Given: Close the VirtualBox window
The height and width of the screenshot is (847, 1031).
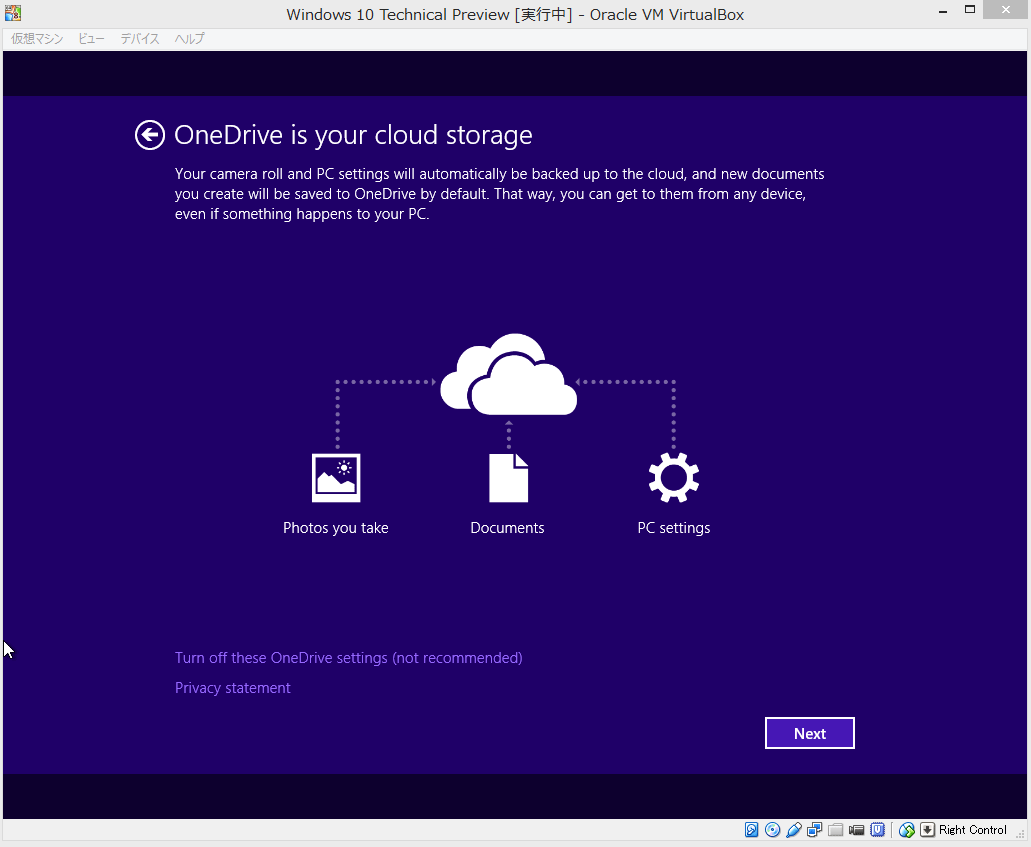Looking at the screenshot, I should coord(1006,9).
